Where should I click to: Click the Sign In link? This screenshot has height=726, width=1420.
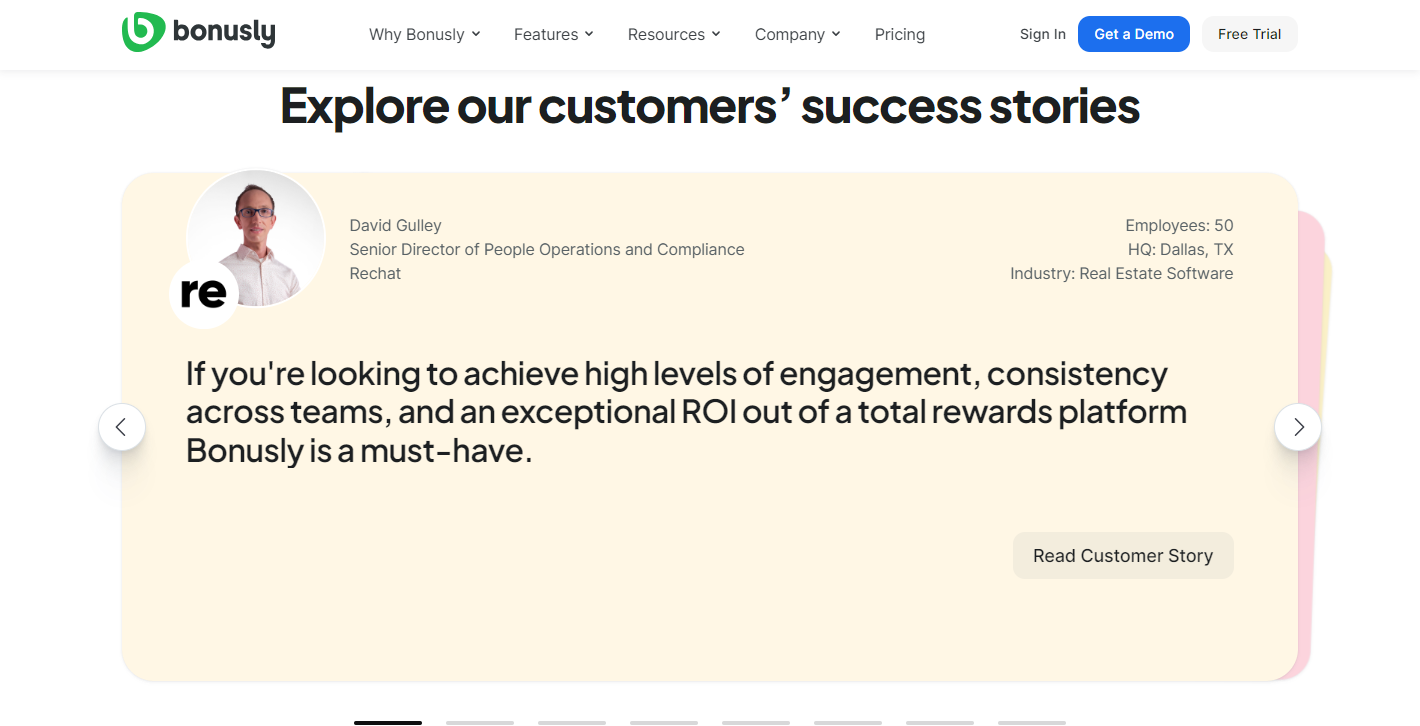[1043, 34]
